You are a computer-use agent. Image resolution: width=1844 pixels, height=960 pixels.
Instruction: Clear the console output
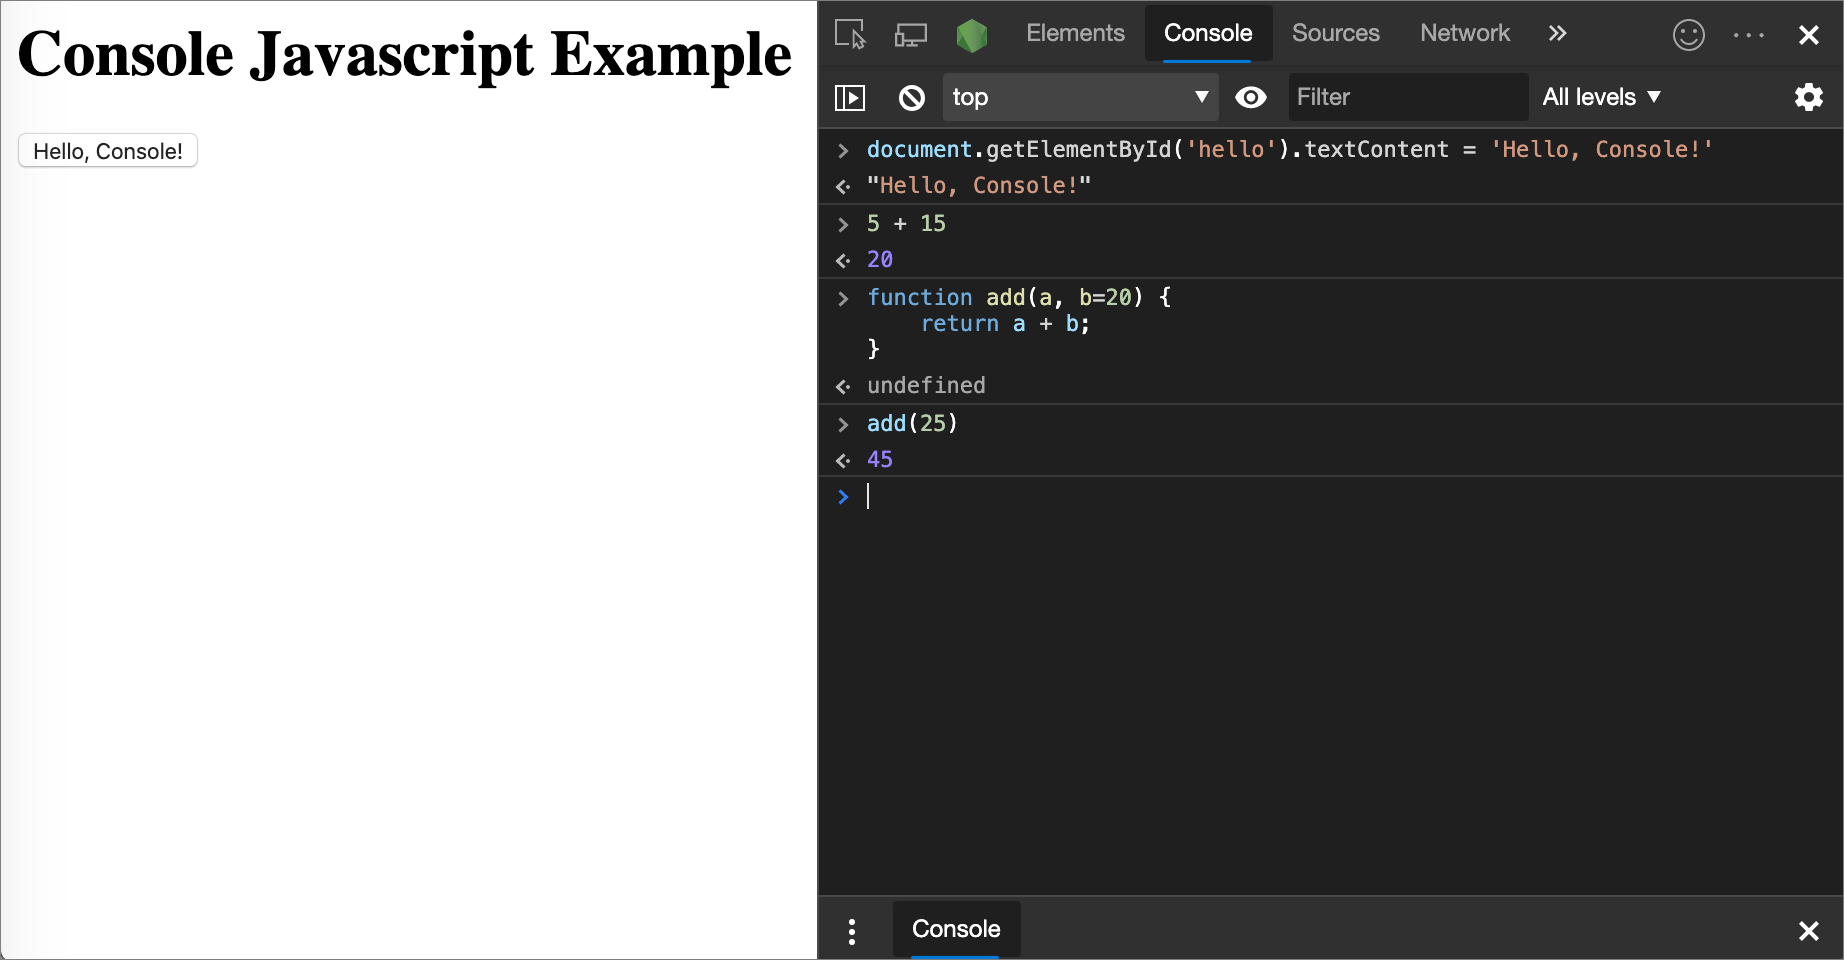911,97
